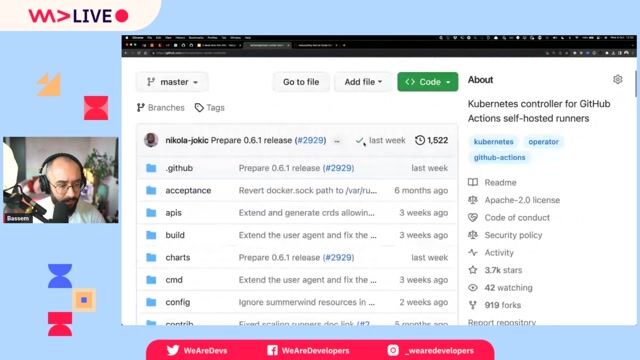The height and width of the screenshot is (360, 640).
Task: View the 919 forks link
Action: [x=502, y=305]
